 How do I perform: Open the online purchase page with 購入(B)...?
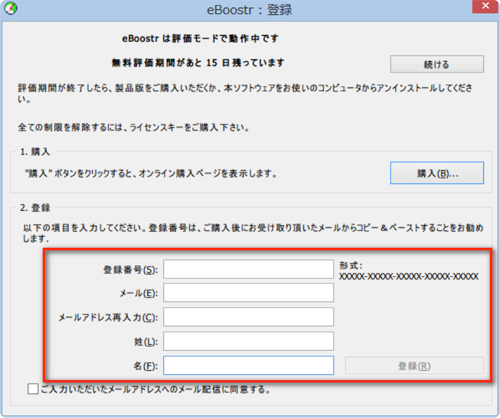437,173
